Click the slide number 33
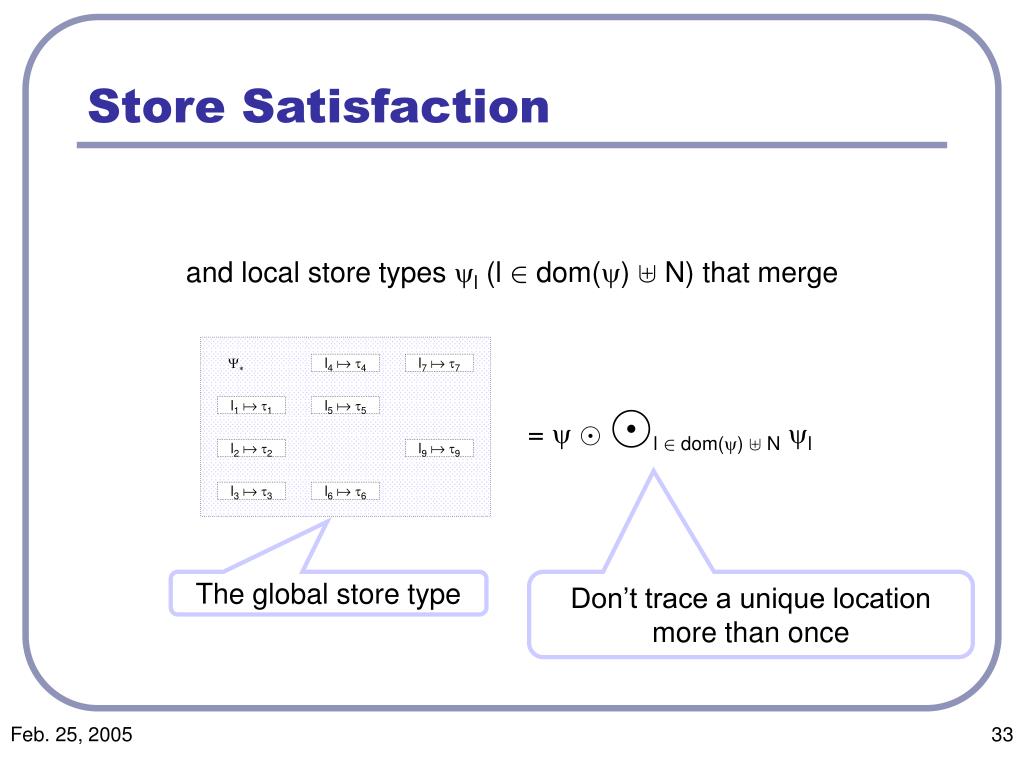 click(x=1002, y=735)
